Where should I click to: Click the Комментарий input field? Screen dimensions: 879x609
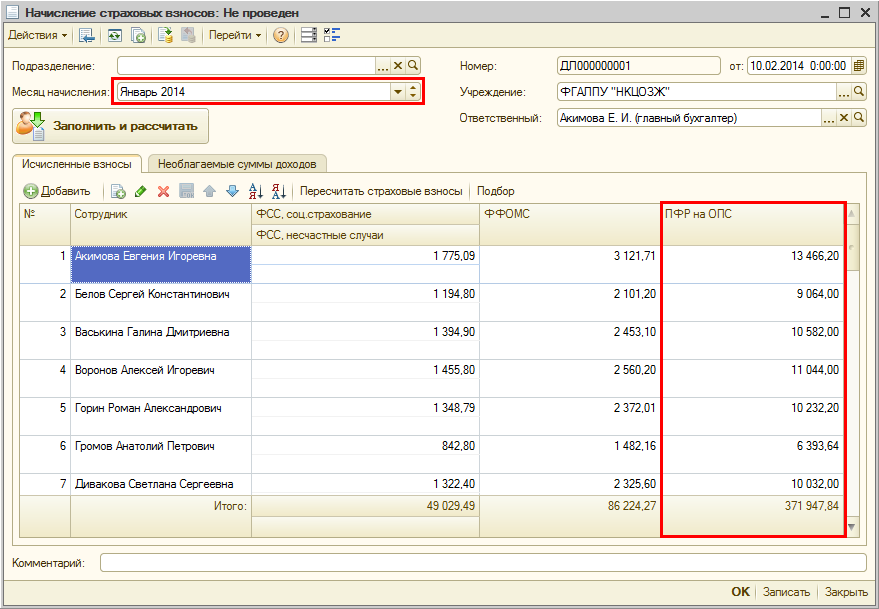tap(482, 563)
